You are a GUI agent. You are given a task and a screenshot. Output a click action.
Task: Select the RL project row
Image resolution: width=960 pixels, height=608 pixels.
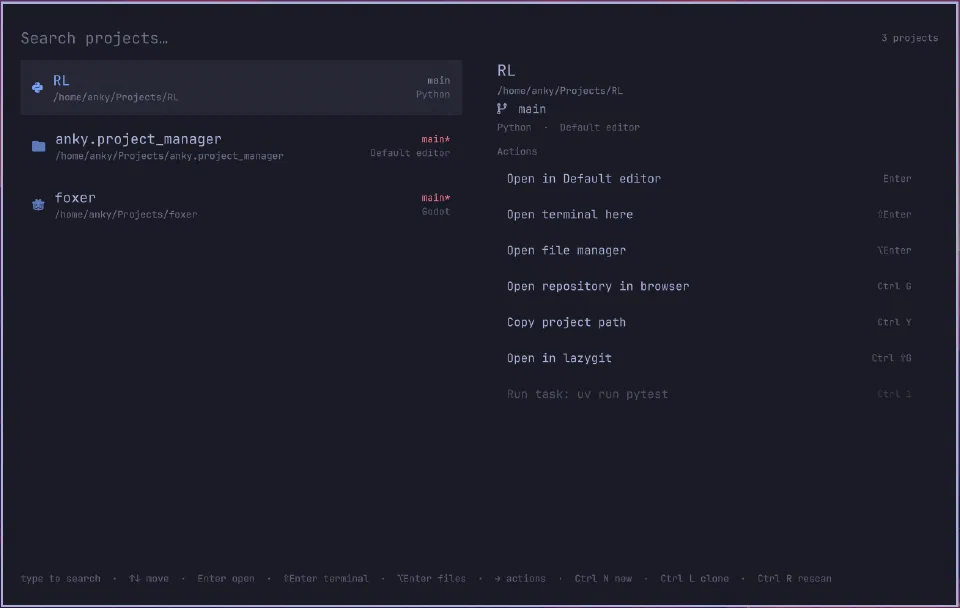[241, 88]
